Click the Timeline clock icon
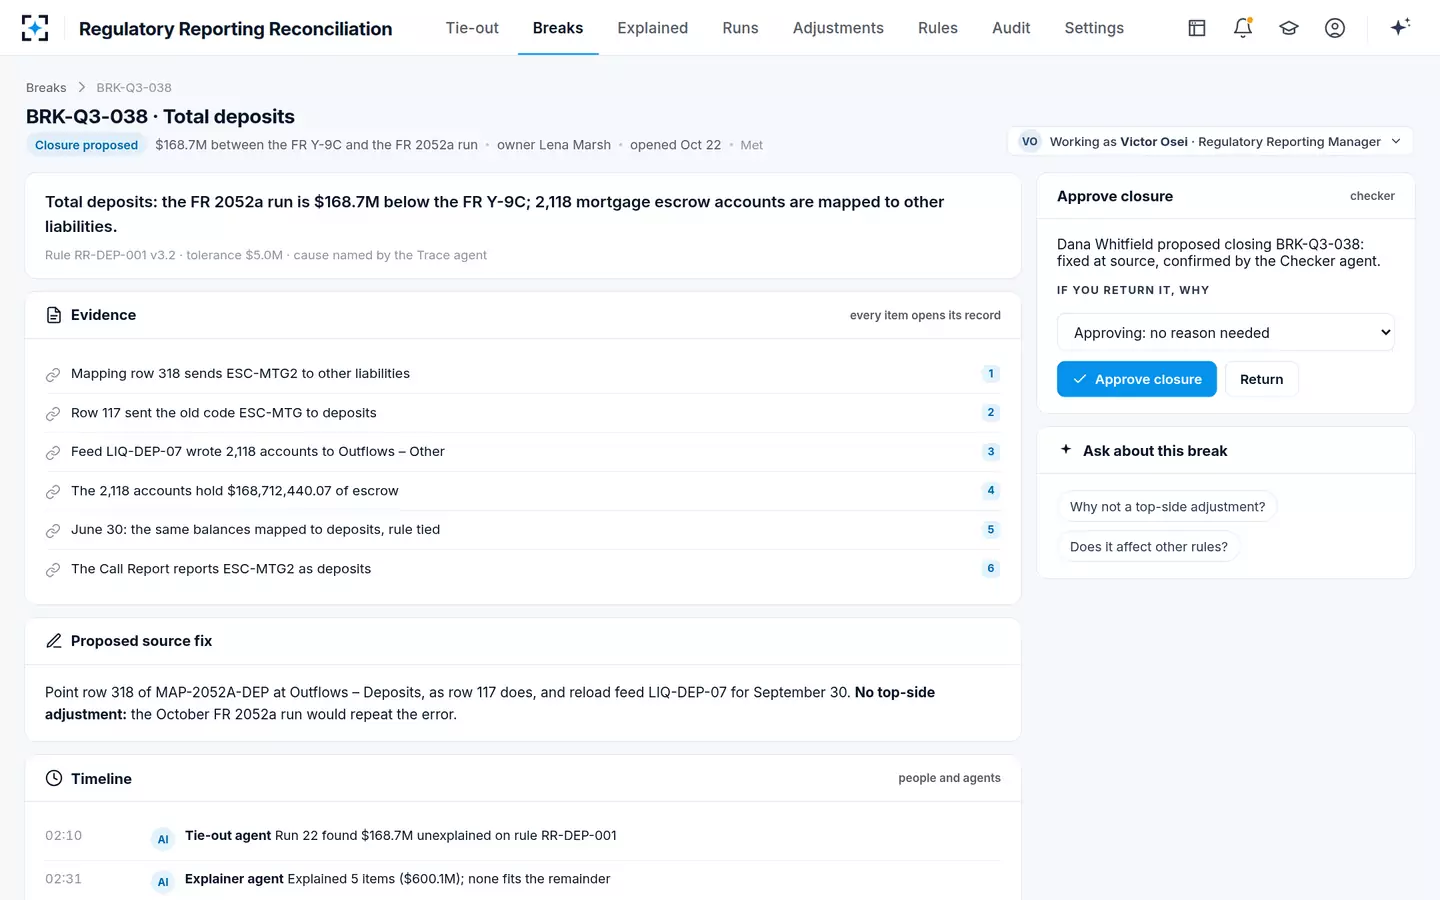The height and width of the screenshot is (900, 1440). [54, 778]
